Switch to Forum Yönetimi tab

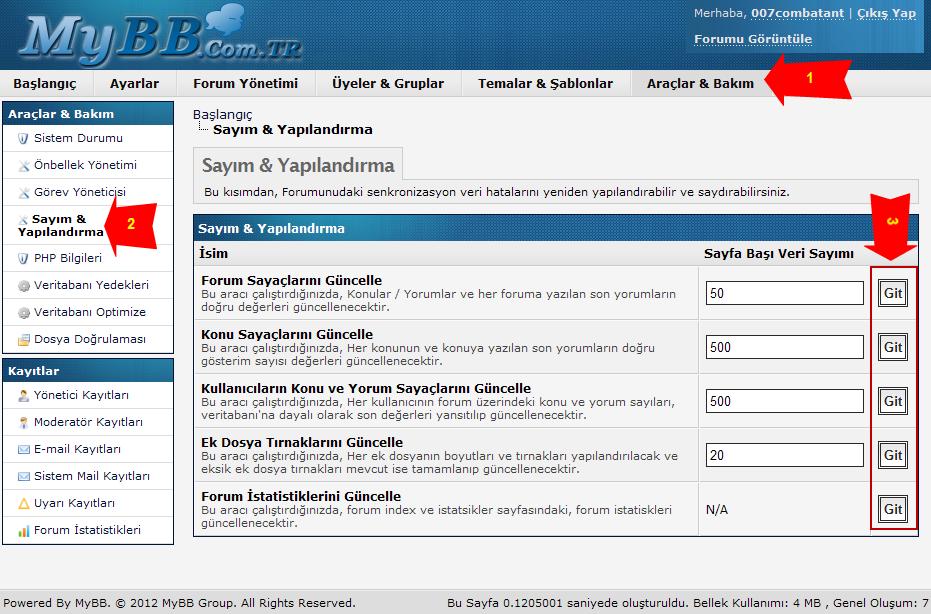[246, 84]
